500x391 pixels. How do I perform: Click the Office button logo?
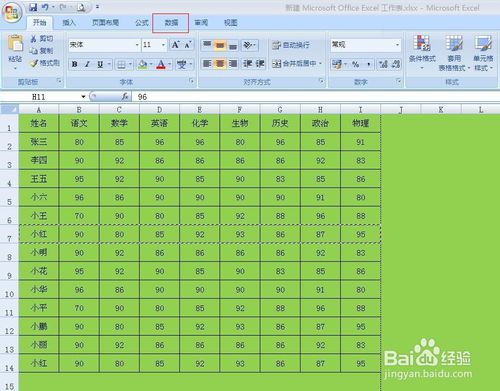[12, 12]
